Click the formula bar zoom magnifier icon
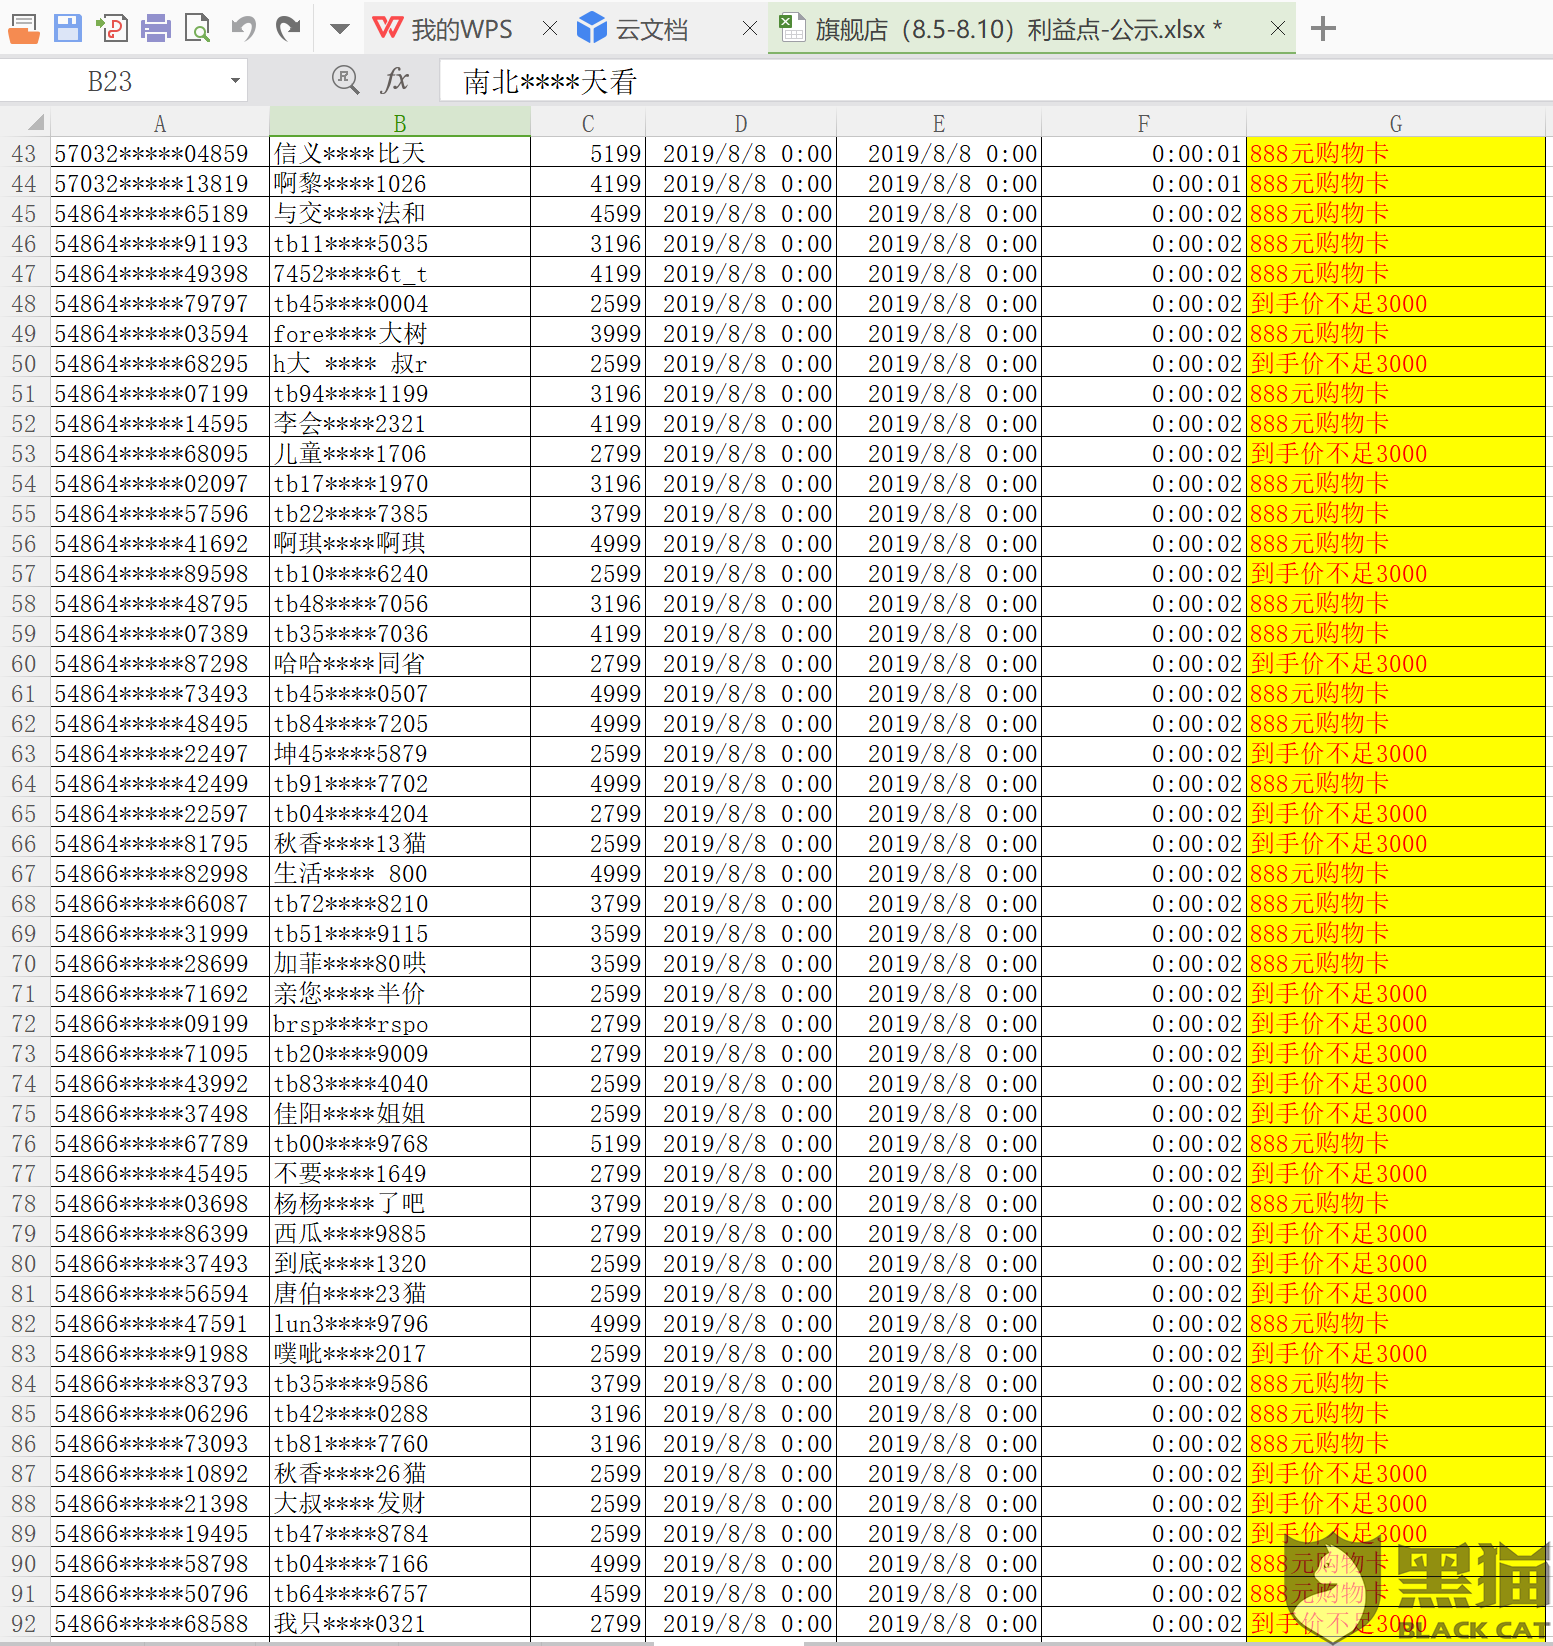 [346, 80]
